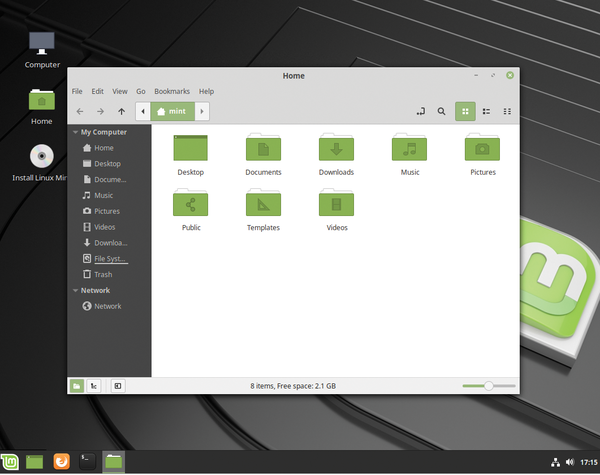Click the path bar right scroll arrow
The height and width of the screenshot is (475, 600).
[x=202, y=111]
